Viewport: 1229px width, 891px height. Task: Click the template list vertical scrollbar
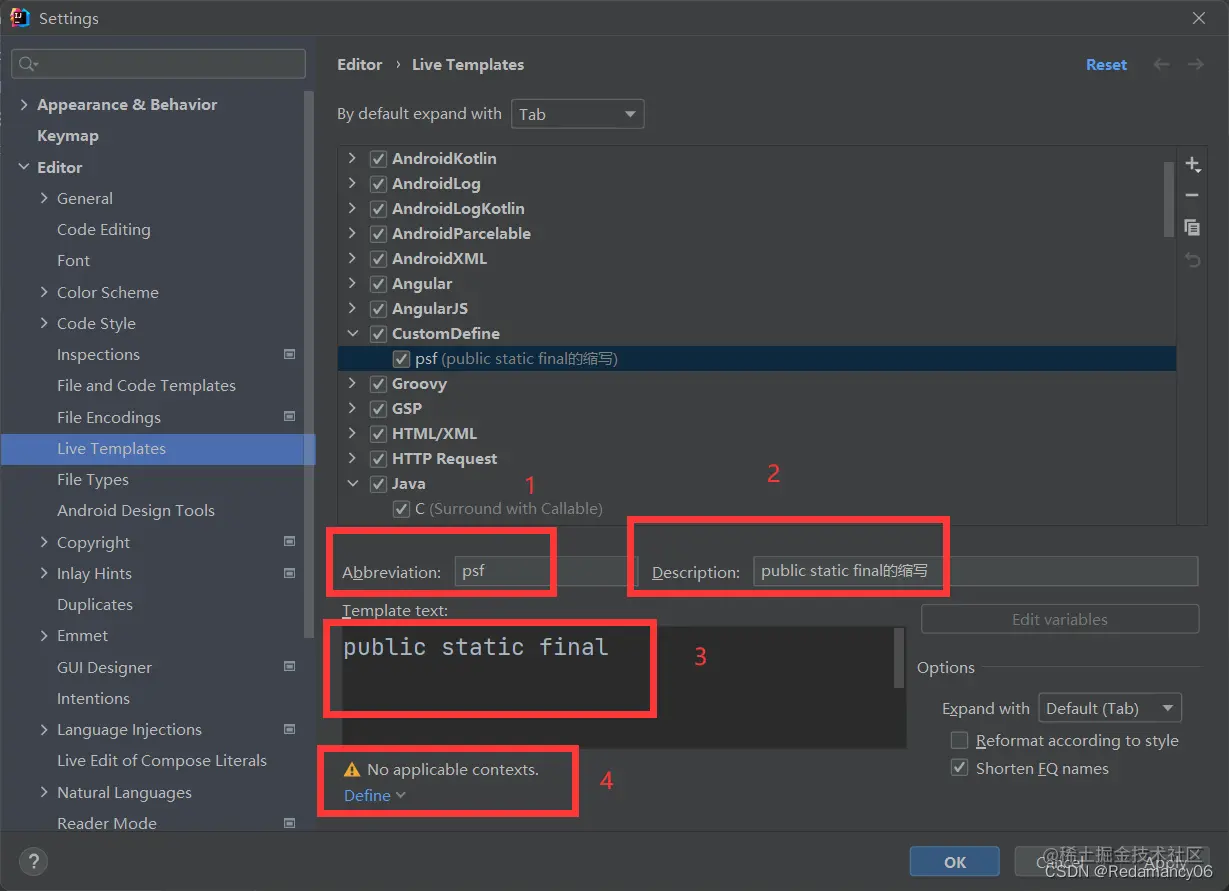click(x=1169, y=200)
